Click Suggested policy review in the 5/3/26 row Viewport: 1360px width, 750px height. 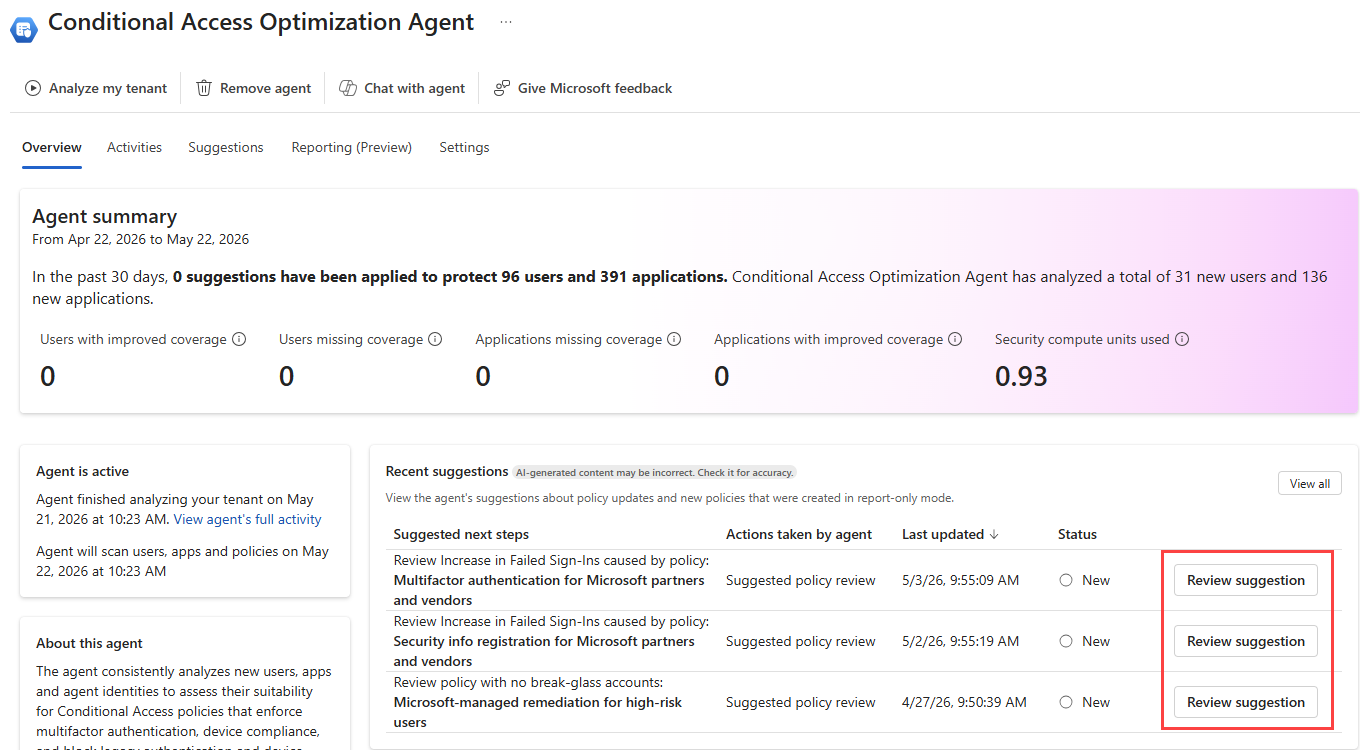pyautogui.click(x=801, y=581)
